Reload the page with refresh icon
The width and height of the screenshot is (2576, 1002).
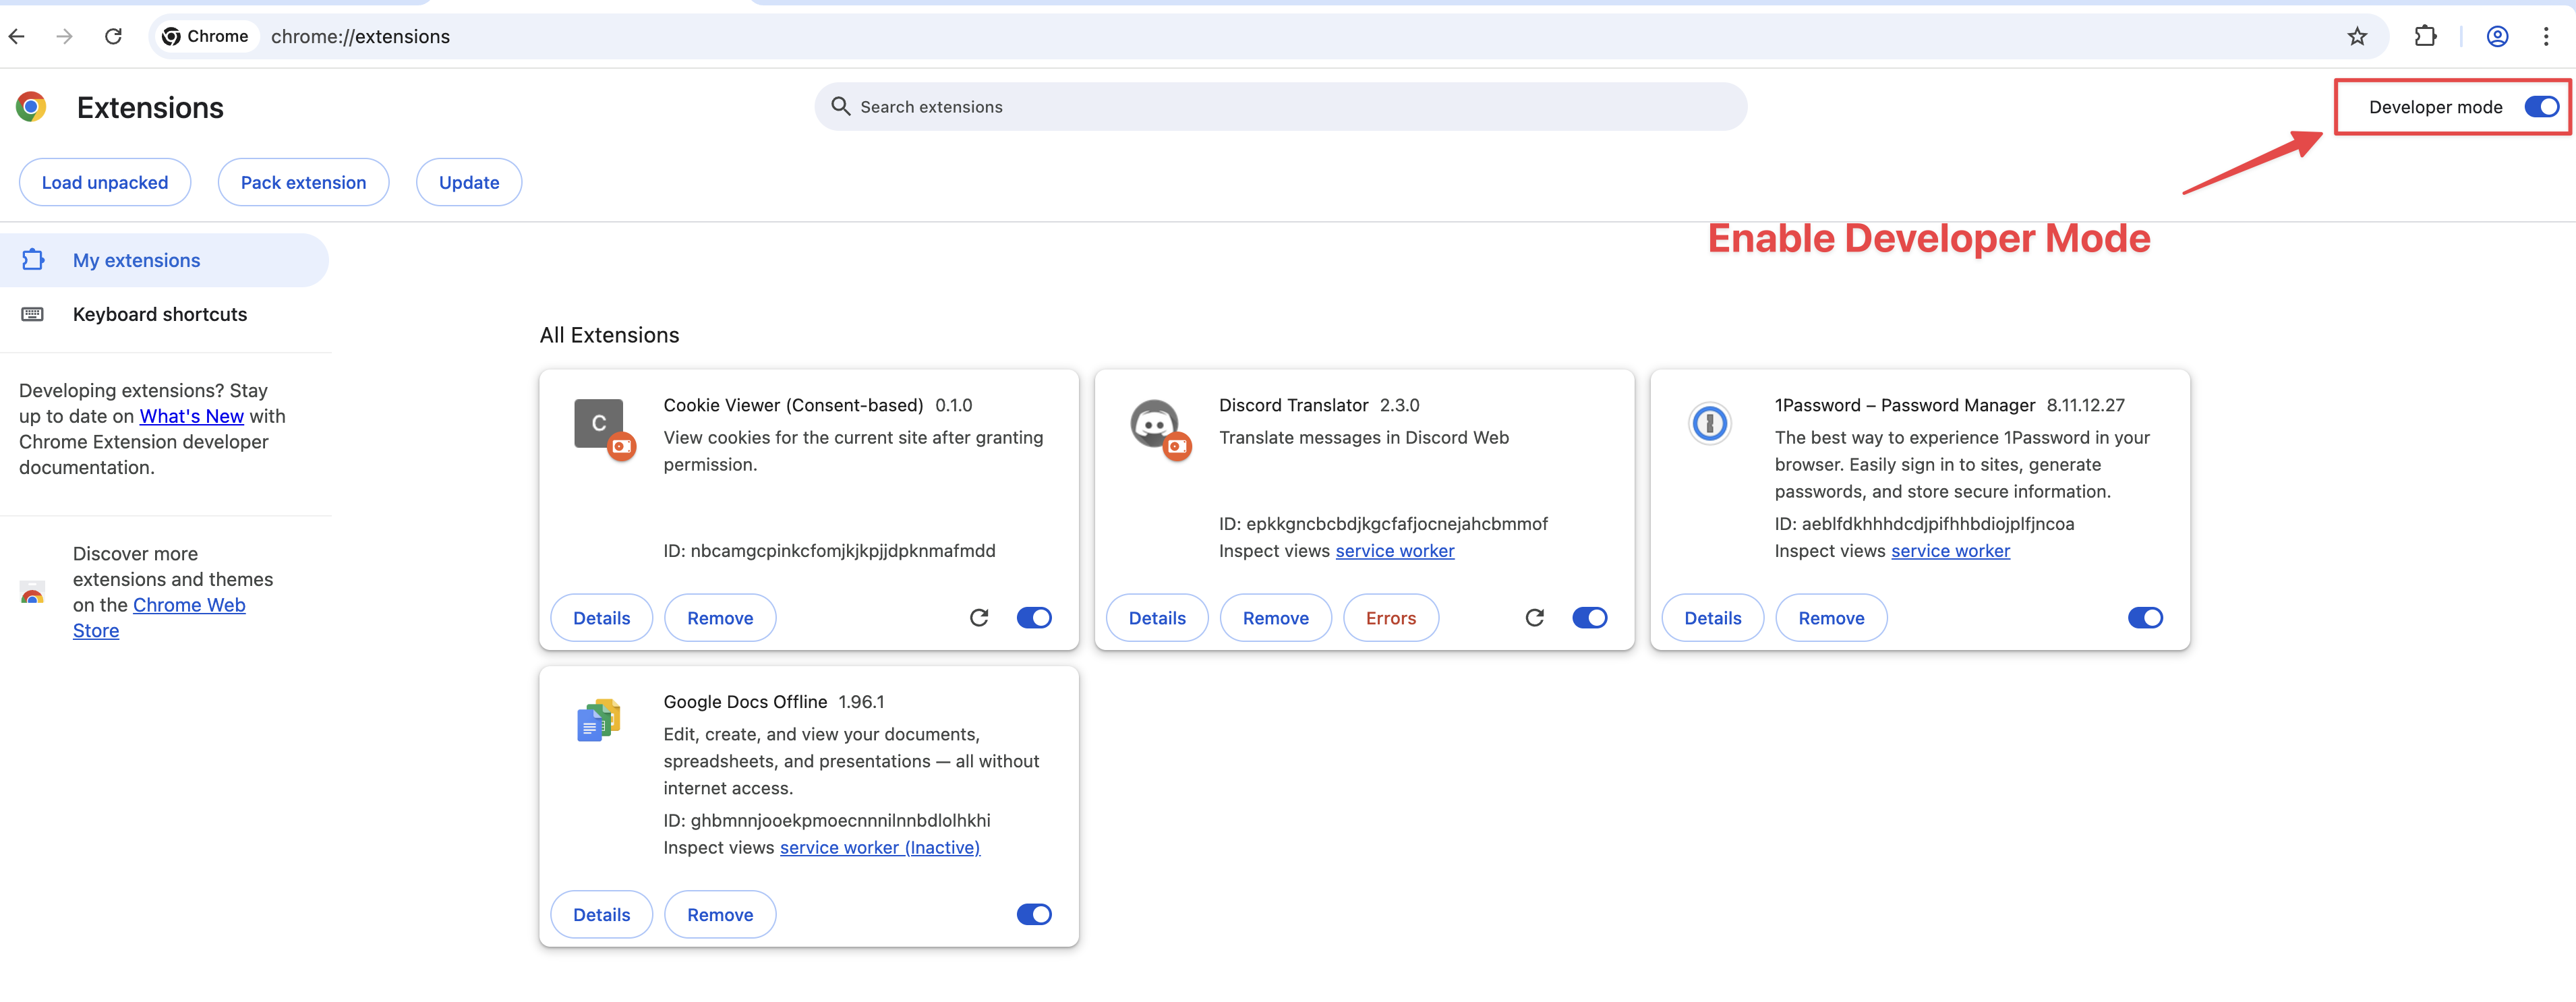click(x=113, y=37)
